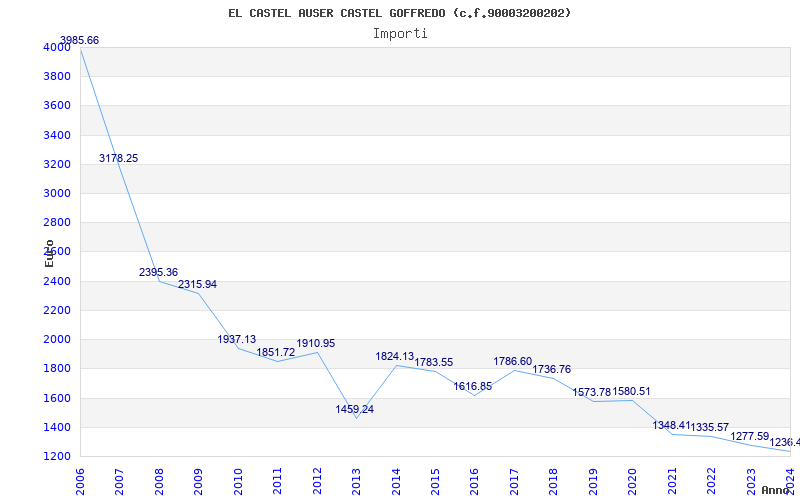Select the 2395.36 data label

158,272
